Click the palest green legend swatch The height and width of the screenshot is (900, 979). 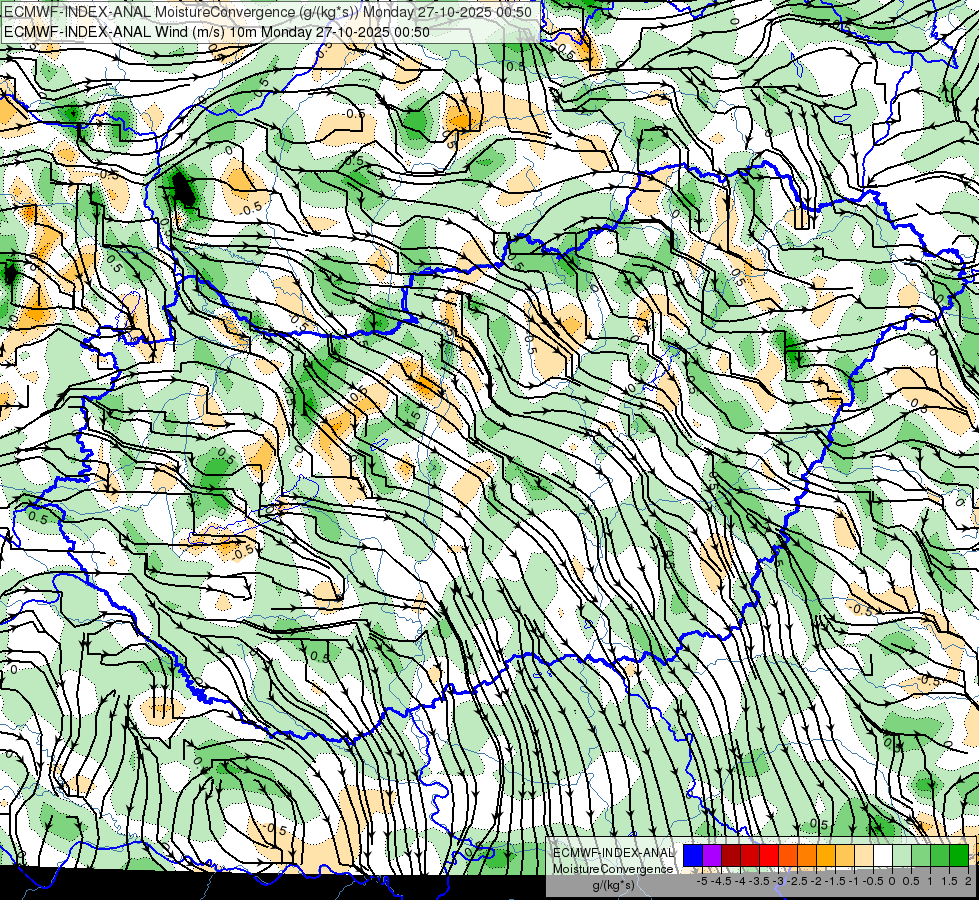click(x=902, y=855)
